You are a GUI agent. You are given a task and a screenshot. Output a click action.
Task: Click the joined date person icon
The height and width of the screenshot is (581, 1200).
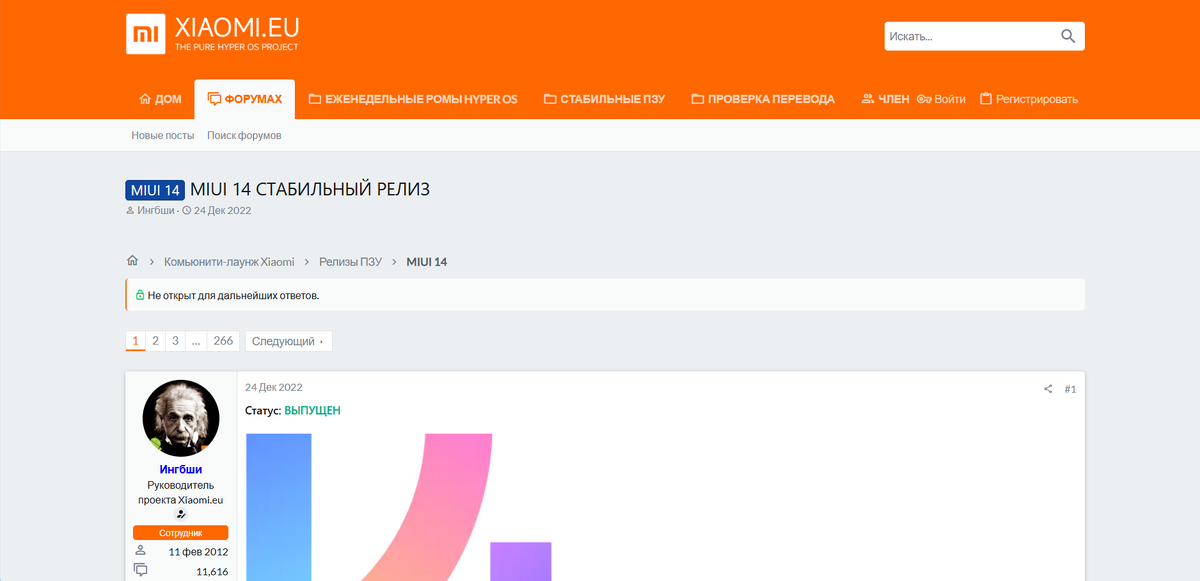click(140, 551)
